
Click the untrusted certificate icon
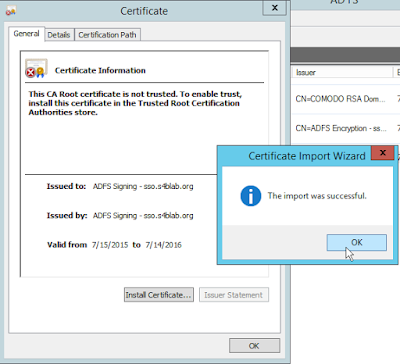coord(36,68)
